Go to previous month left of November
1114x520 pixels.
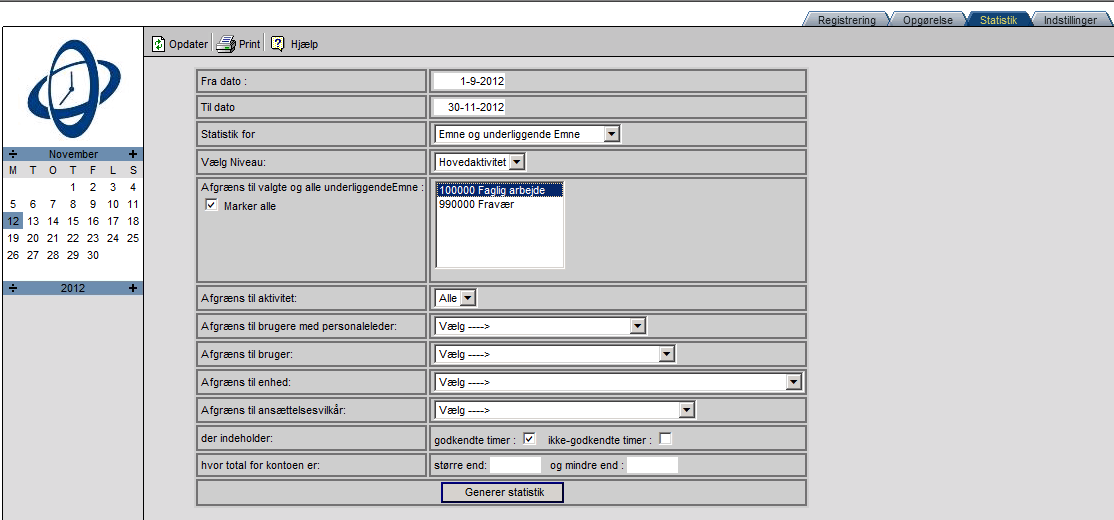tap(13, 154)
